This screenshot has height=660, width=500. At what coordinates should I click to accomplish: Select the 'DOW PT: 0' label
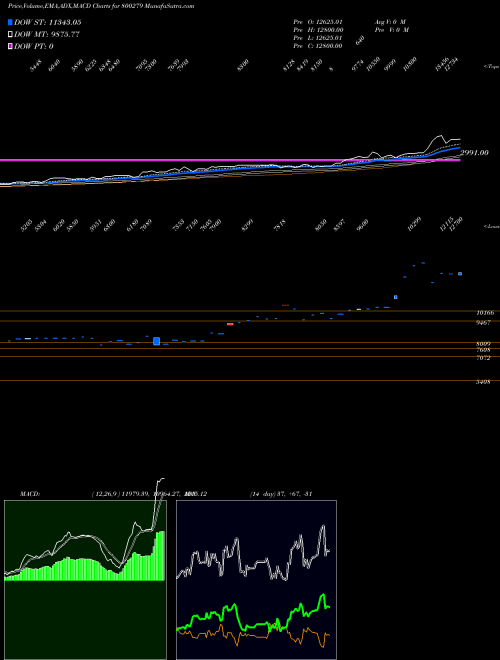(x=34, y=46)
